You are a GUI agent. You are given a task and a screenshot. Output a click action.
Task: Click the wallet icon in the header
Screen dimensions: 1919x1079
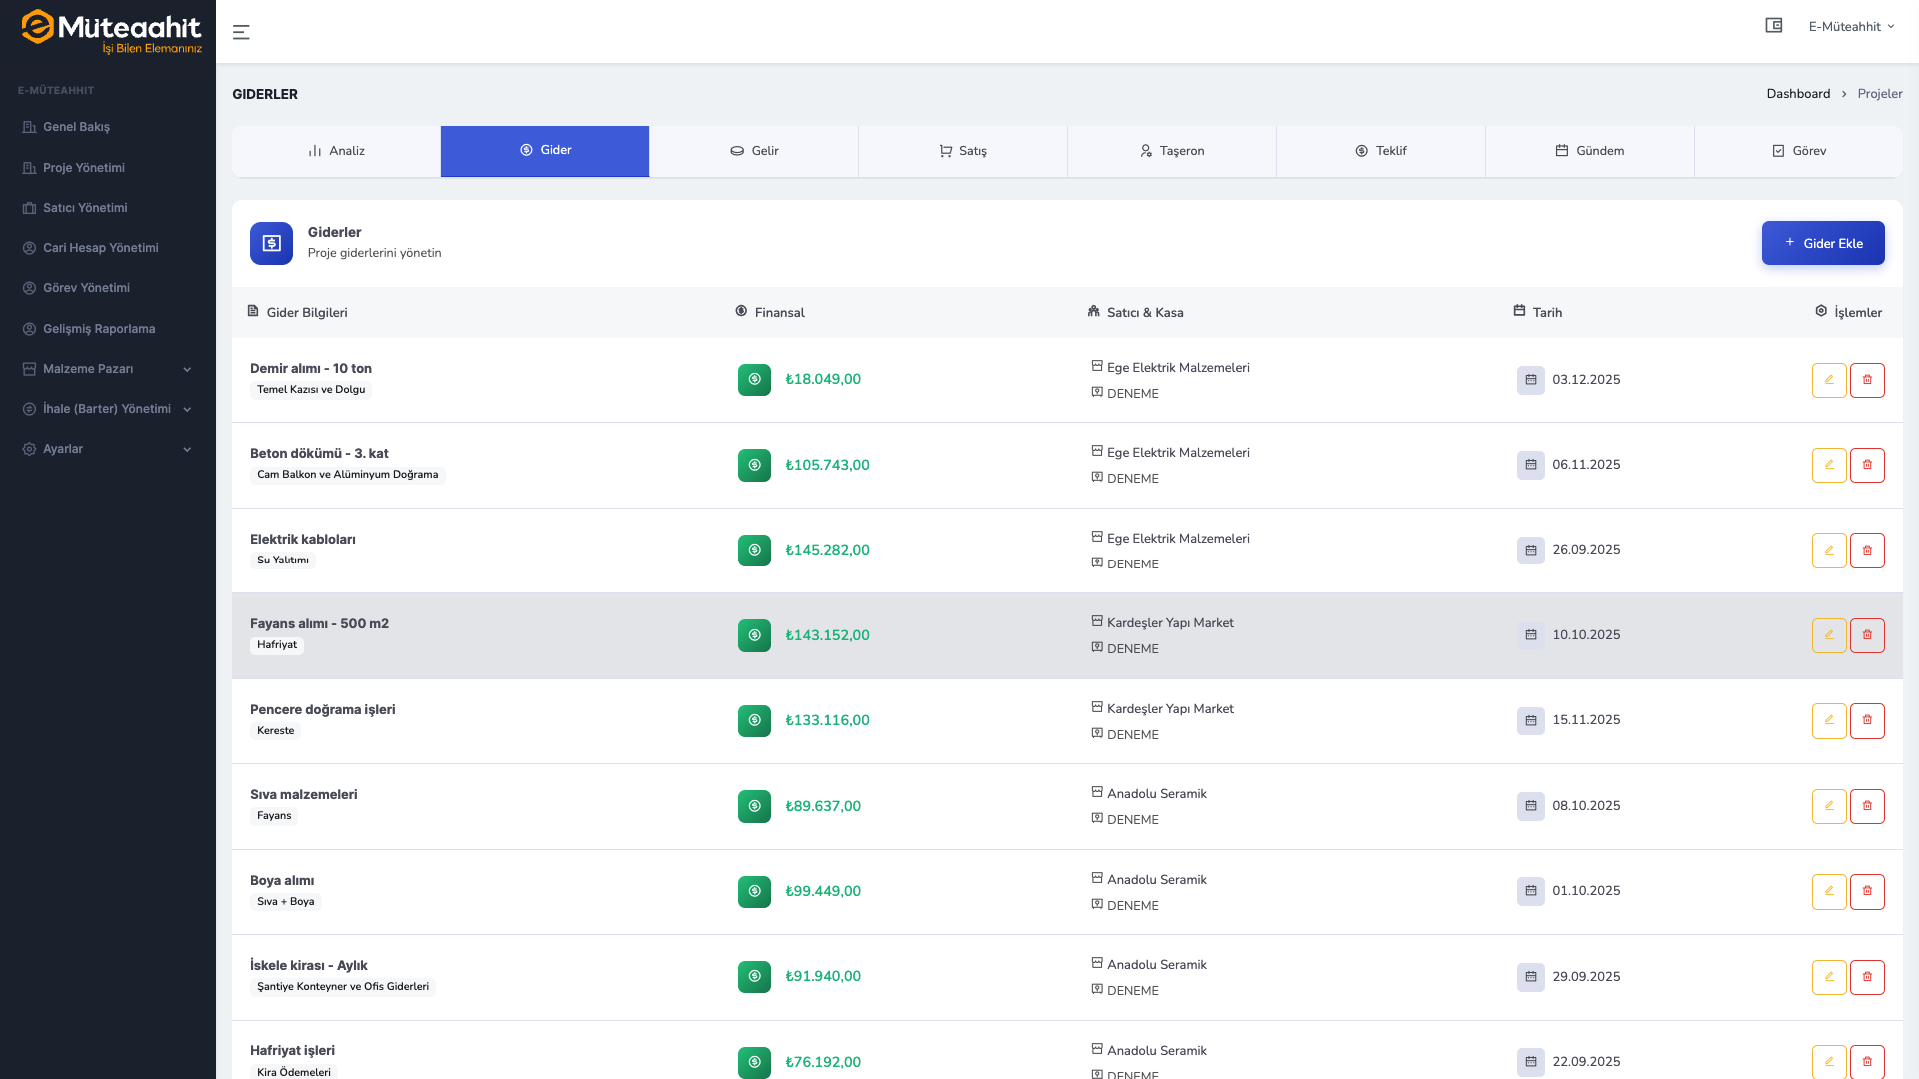[1773, 26]
